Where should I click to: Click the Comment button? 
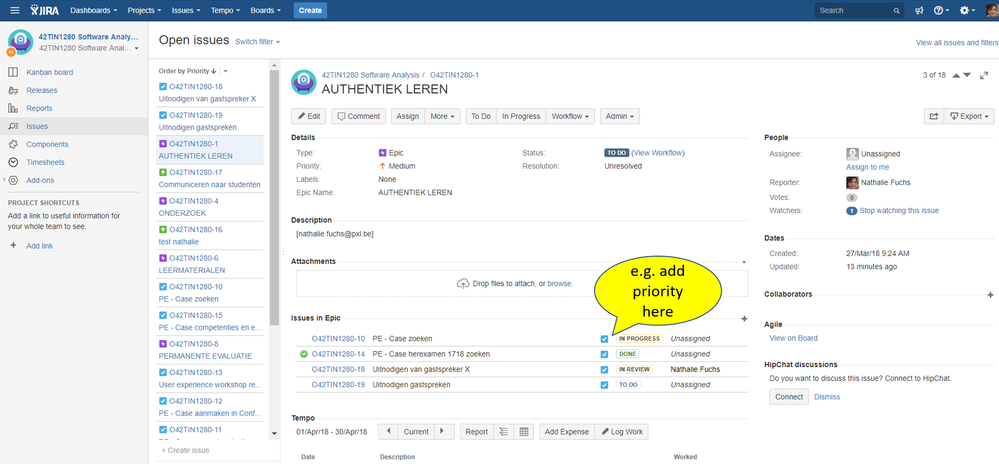358,117
